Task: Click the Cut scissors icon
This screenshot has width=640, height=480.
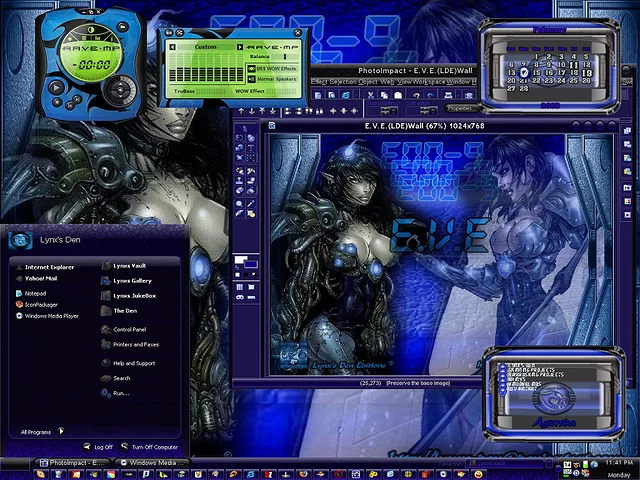Action: [x=371, y=95]
